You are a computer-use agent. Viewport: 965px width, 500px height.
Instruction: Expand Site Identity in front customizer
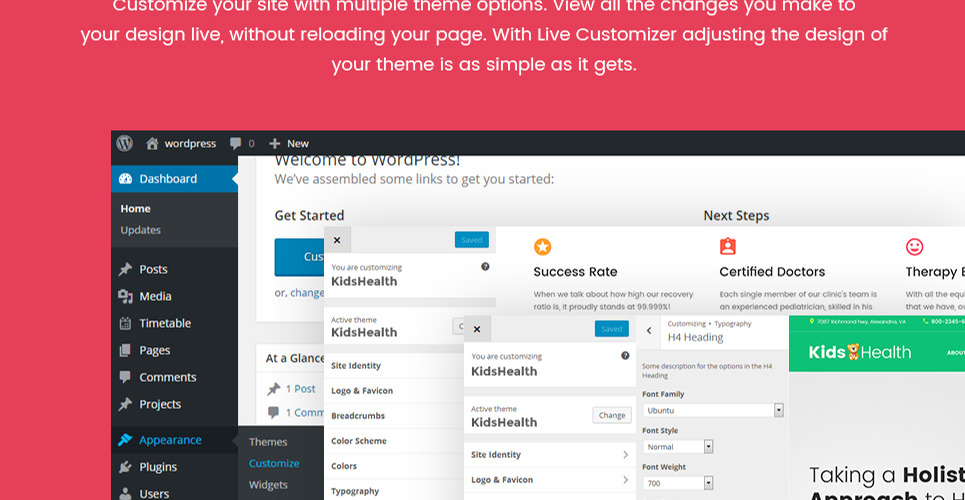[x=550, y=454]
